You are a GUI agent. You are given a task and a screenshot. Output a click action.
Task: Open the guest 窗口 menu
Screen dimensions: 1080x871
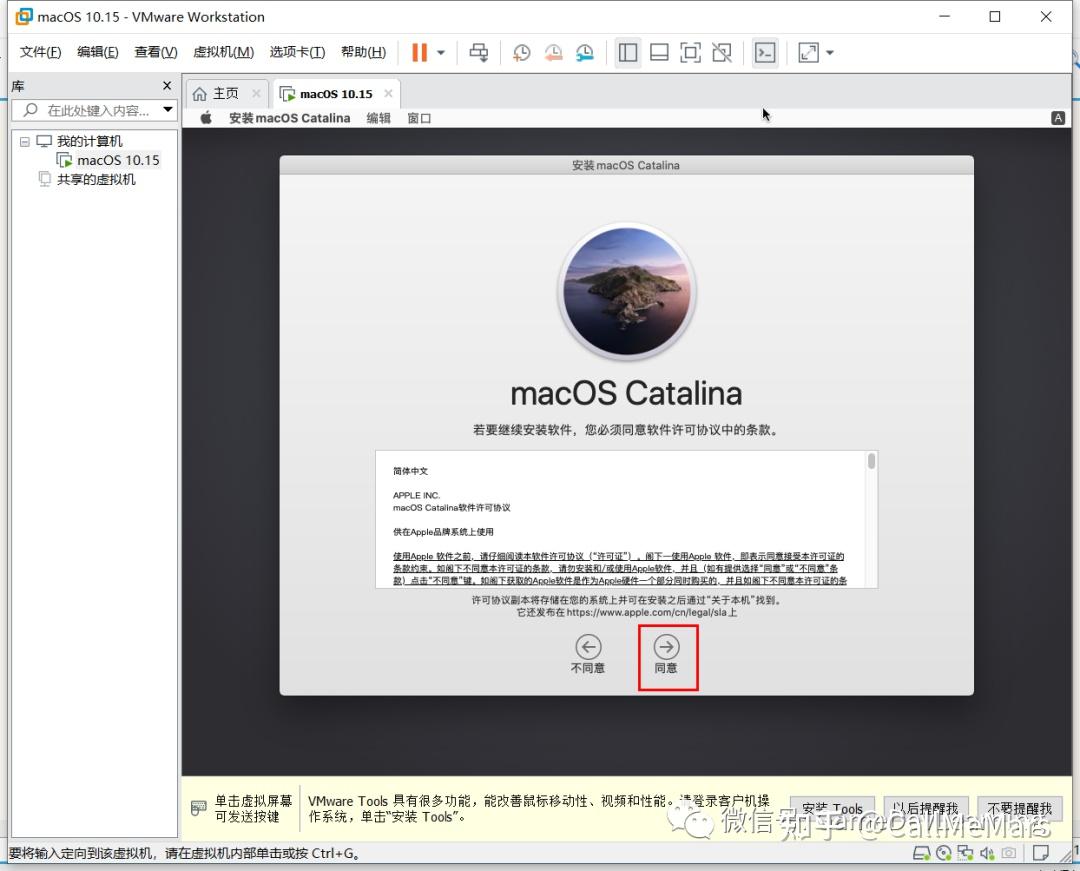(419, 118)
